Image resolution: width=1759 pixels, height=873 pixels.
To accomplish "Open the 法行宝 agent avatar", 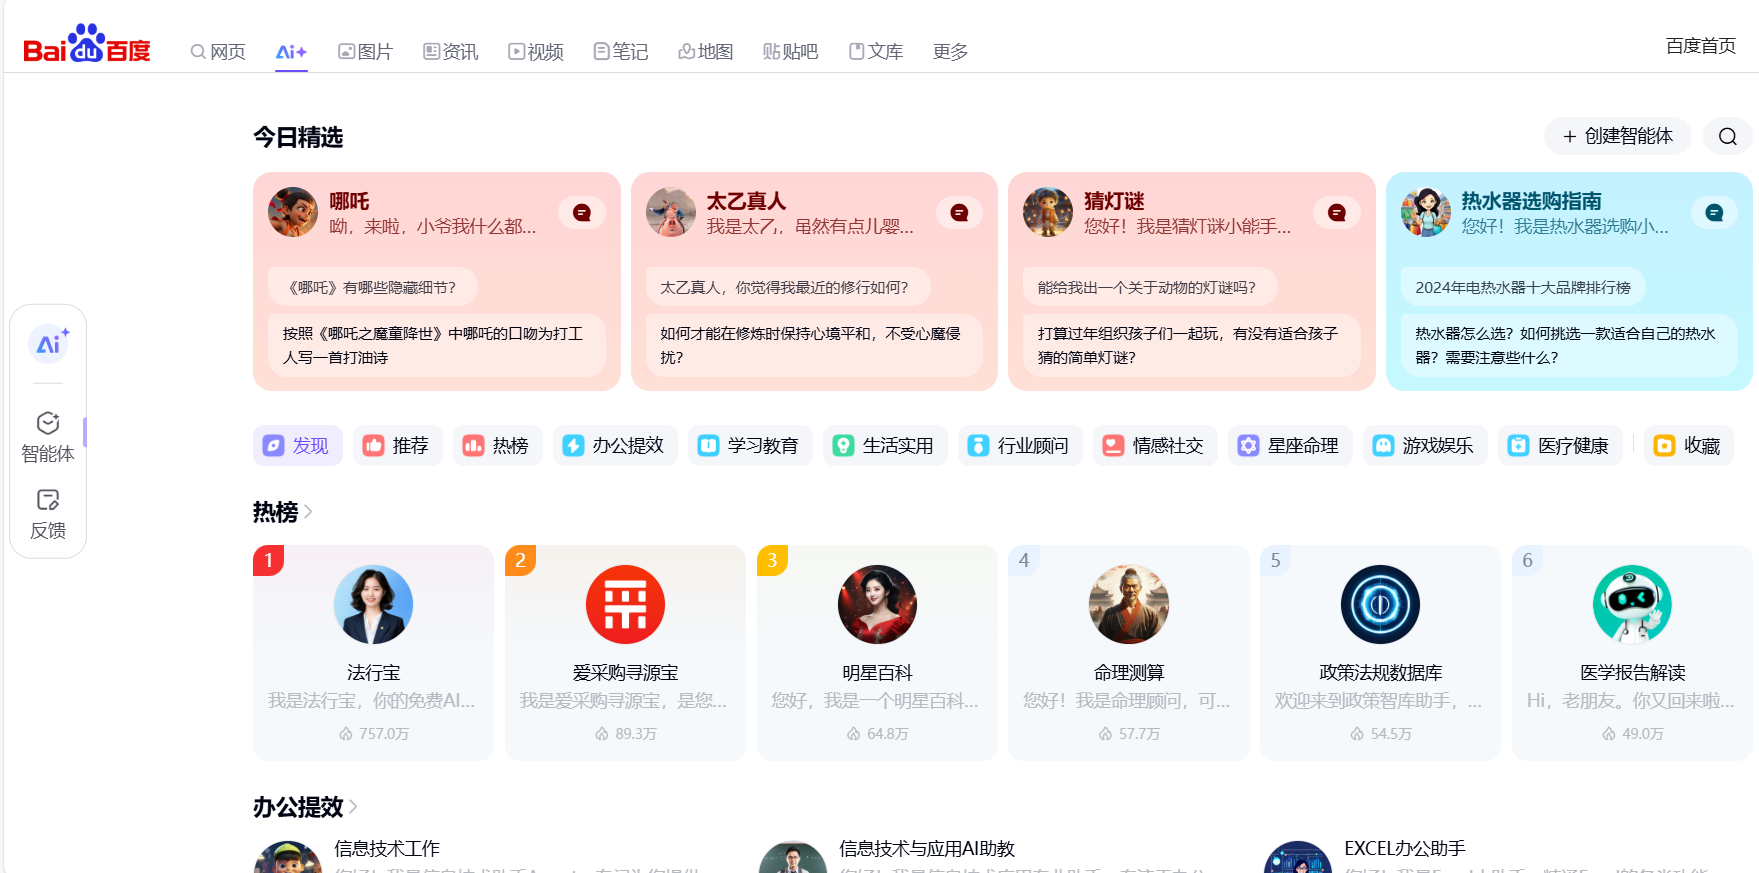I will pos(373,604).
